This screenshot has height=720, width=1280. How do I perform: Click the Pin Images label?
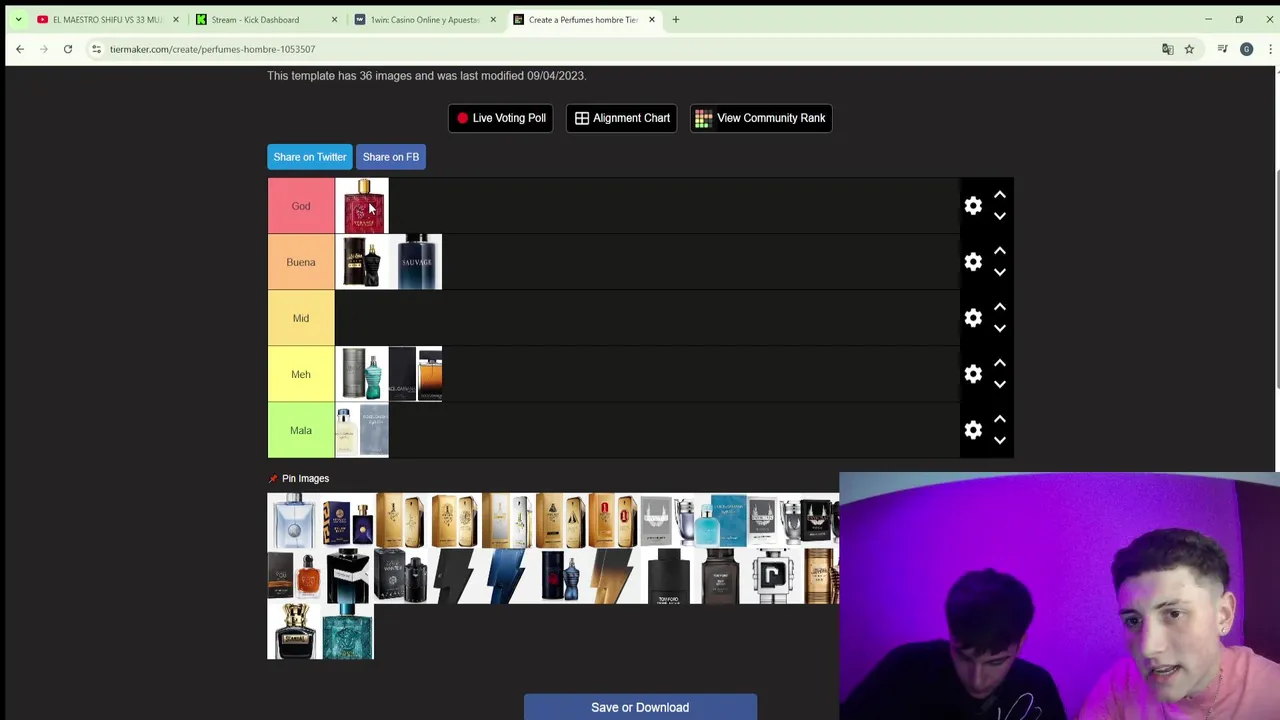305,478
